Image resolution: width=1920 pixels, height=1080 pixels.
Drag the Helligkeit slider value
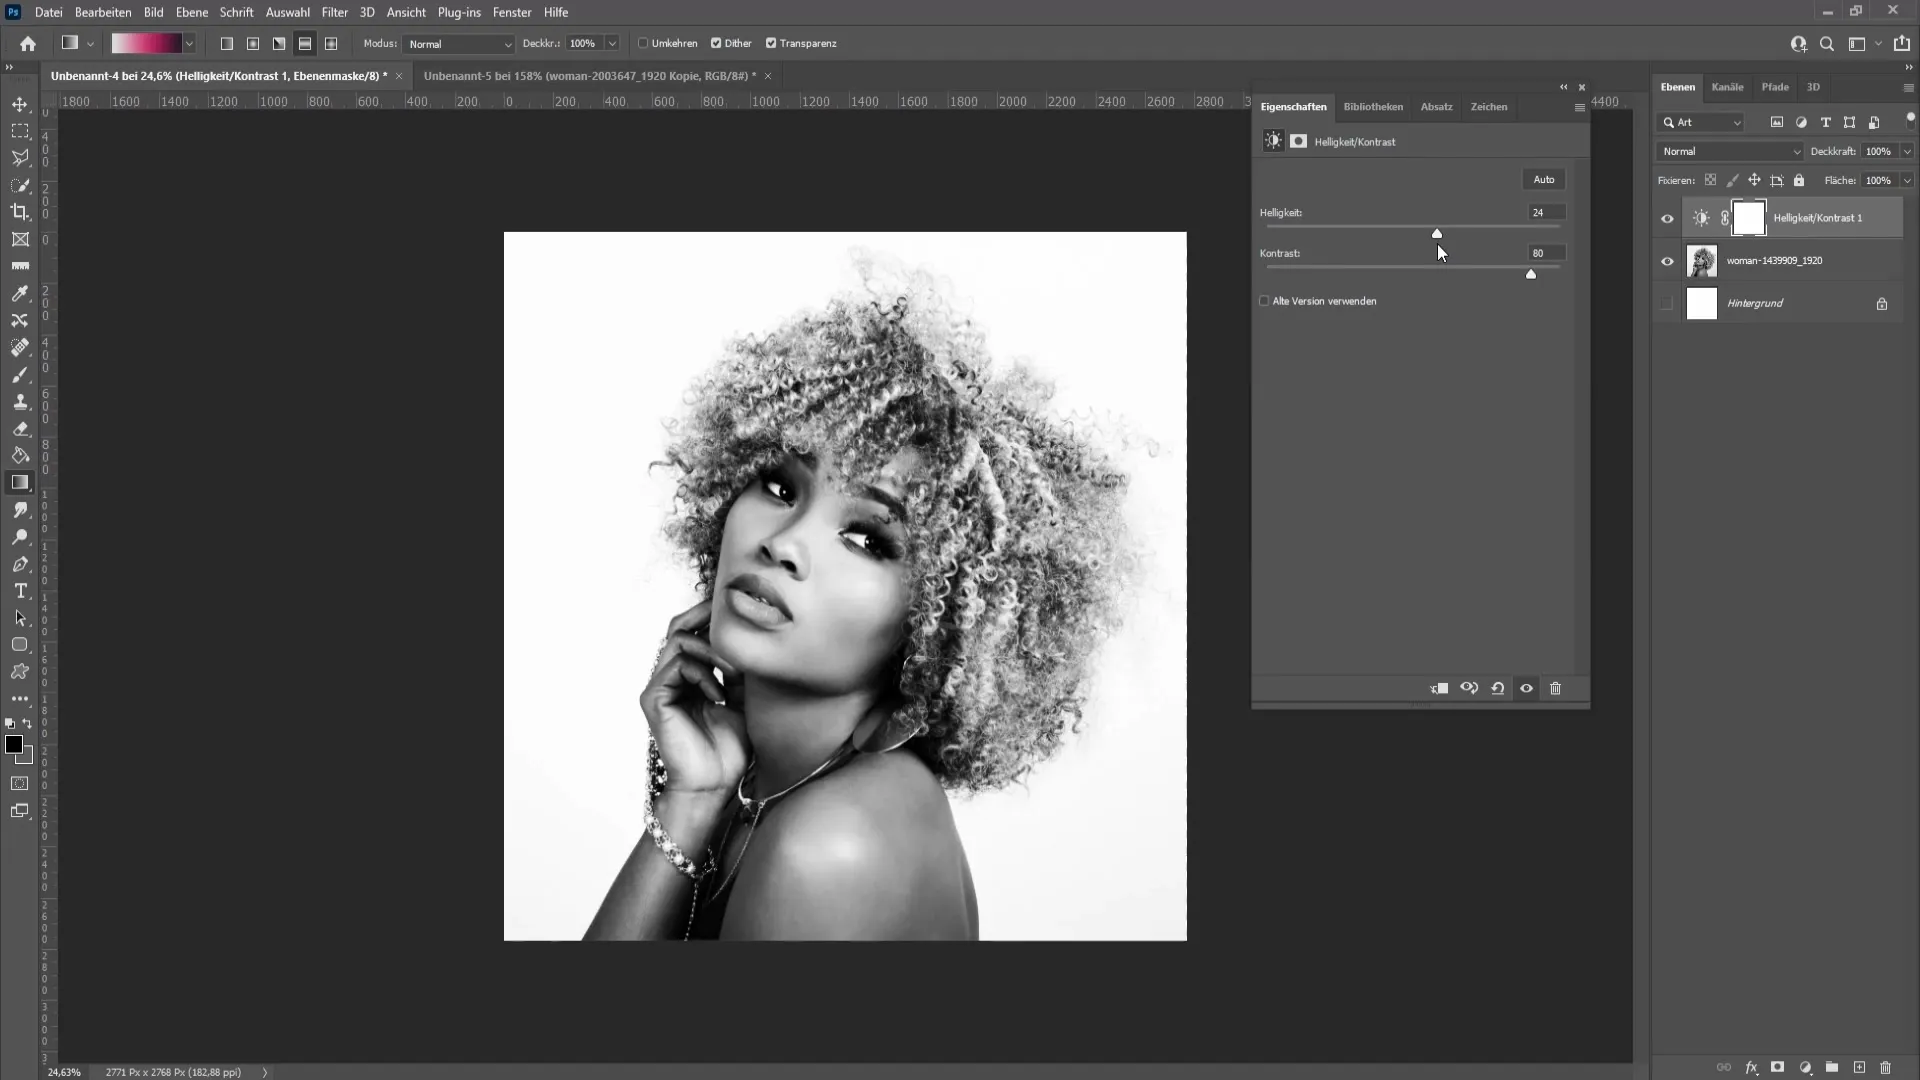click(1437, 233)
